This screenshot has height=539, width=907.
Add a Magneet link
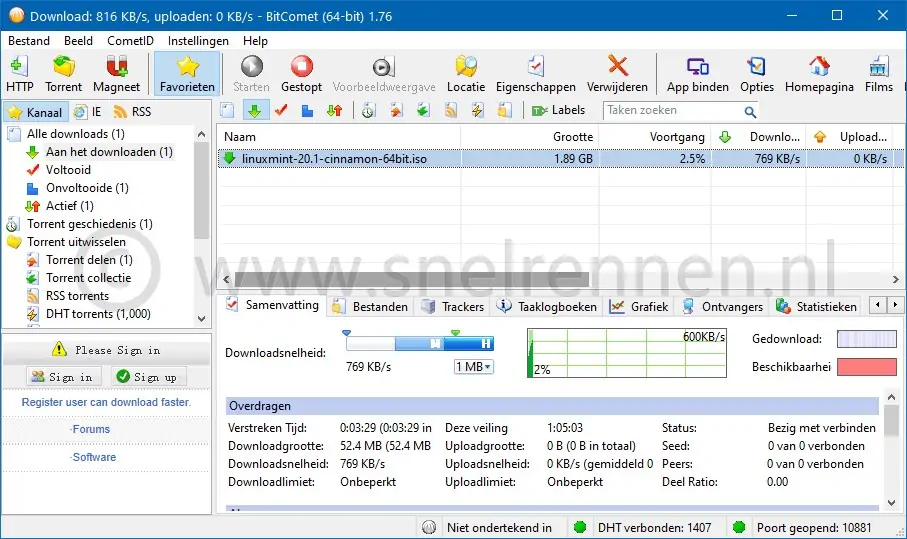coord(116,73)
